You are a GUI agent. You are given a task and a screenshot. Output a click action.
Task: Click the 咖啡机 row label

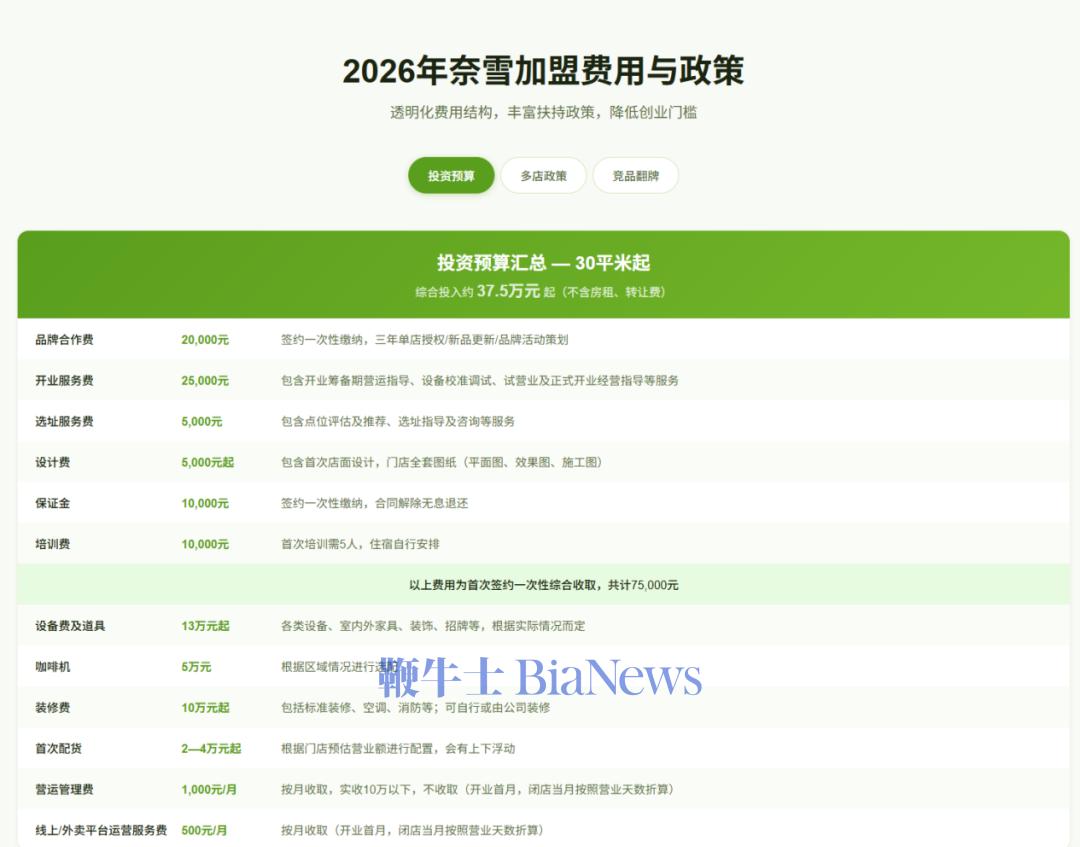52,667
